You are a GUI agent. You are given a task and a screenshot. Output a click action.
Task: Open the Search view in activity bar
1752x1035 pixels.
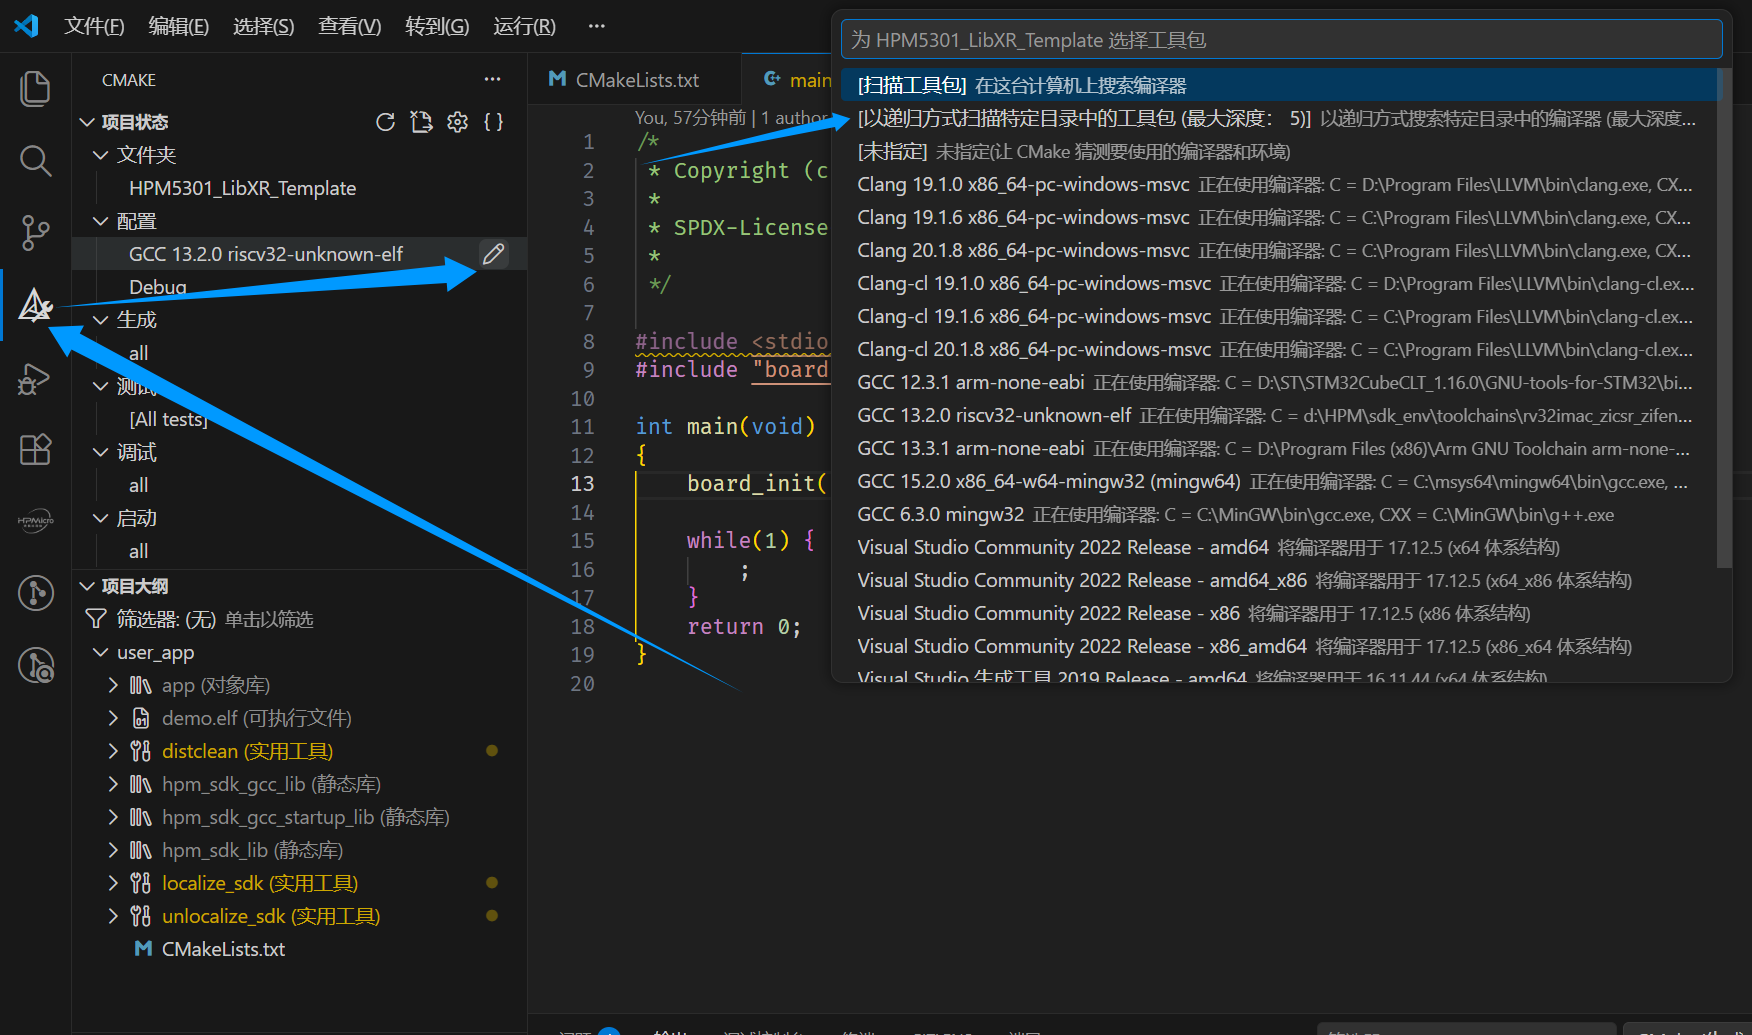click(x=35, y=160)
